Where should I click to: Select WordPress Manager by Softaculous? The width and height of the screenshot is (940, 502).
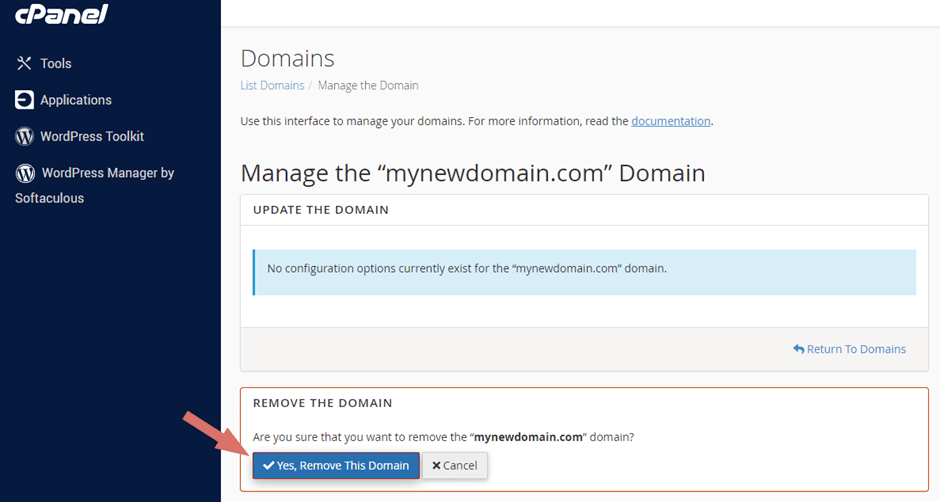tap(95, 185)
